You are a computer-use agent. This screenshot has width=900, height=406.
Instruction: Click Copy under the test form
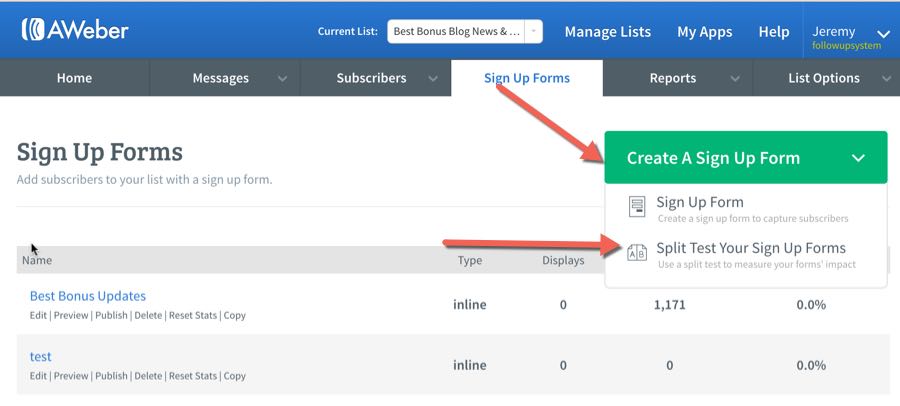(235, 376)
